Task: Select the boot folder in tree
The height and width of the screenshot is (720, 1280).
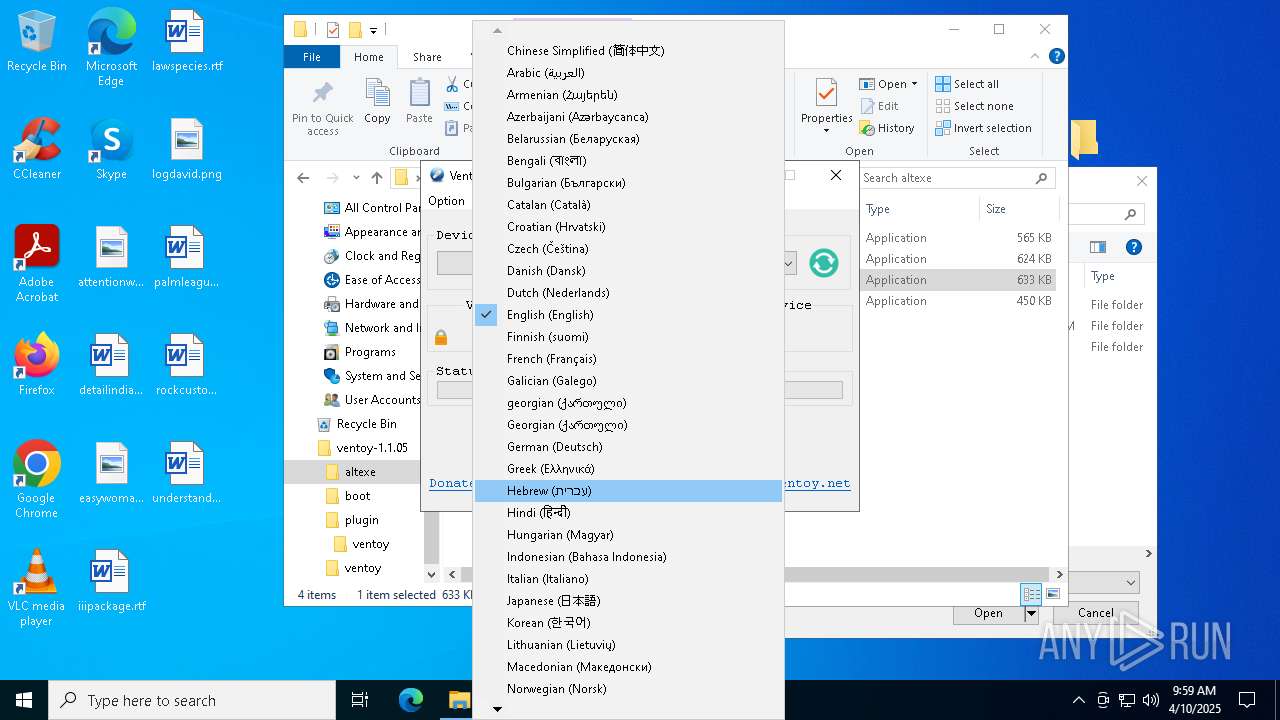Action: [x=357, y=496]
